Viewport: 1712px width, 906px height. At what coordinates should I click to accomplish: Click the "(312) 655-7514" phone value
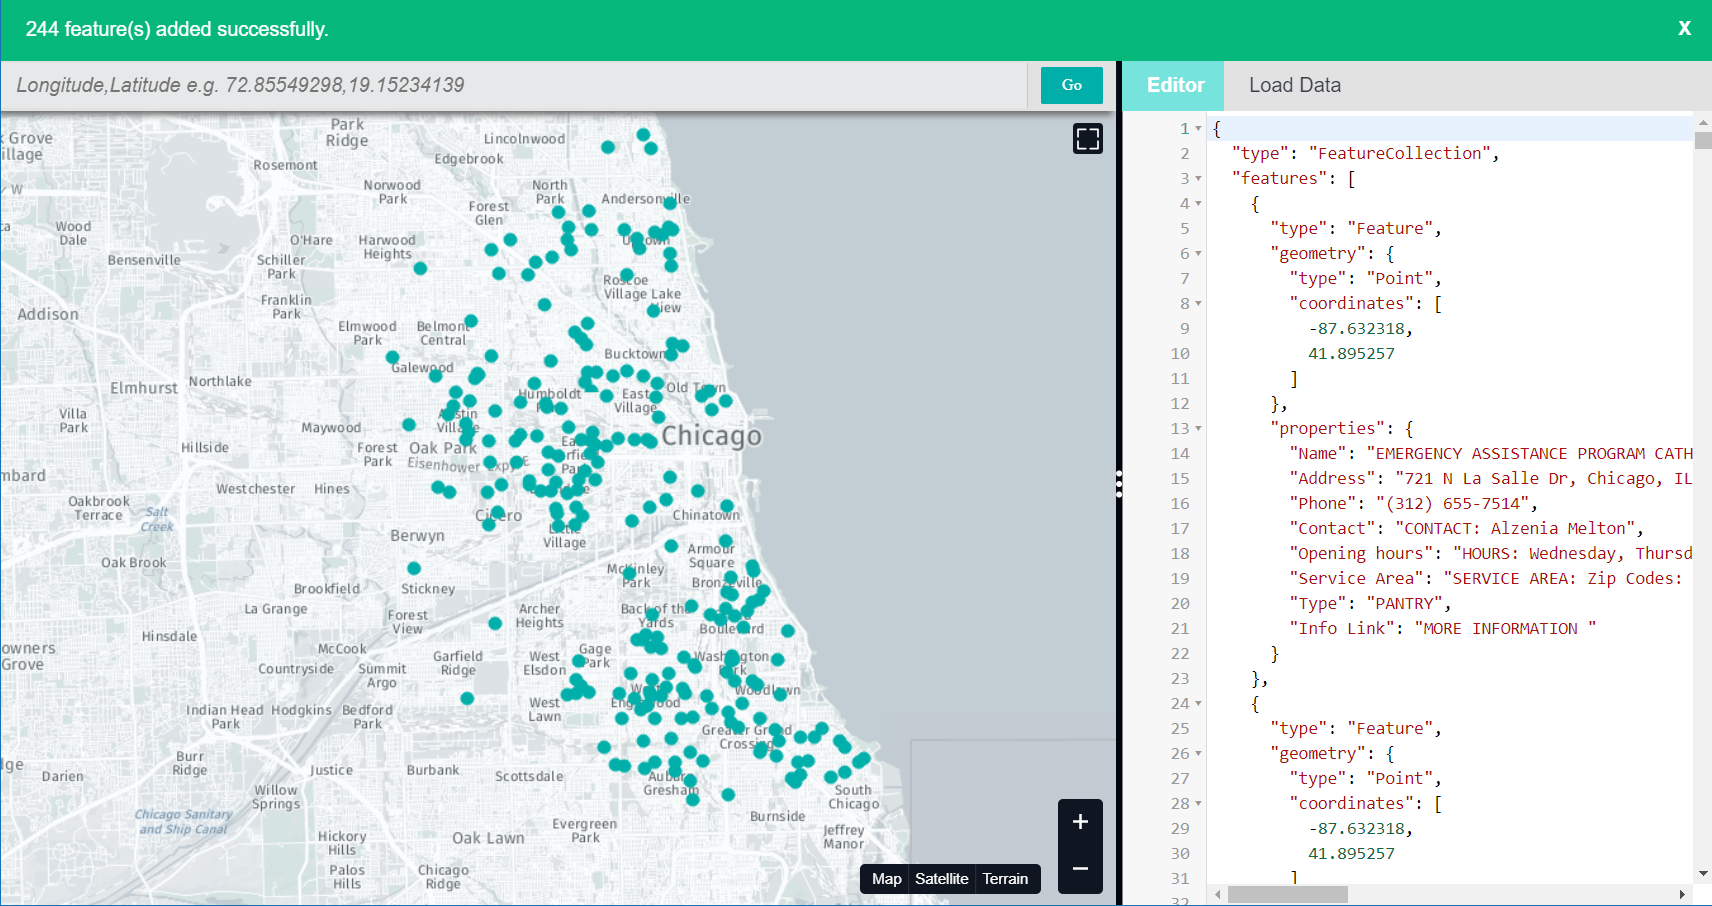tap(1453, 503)
